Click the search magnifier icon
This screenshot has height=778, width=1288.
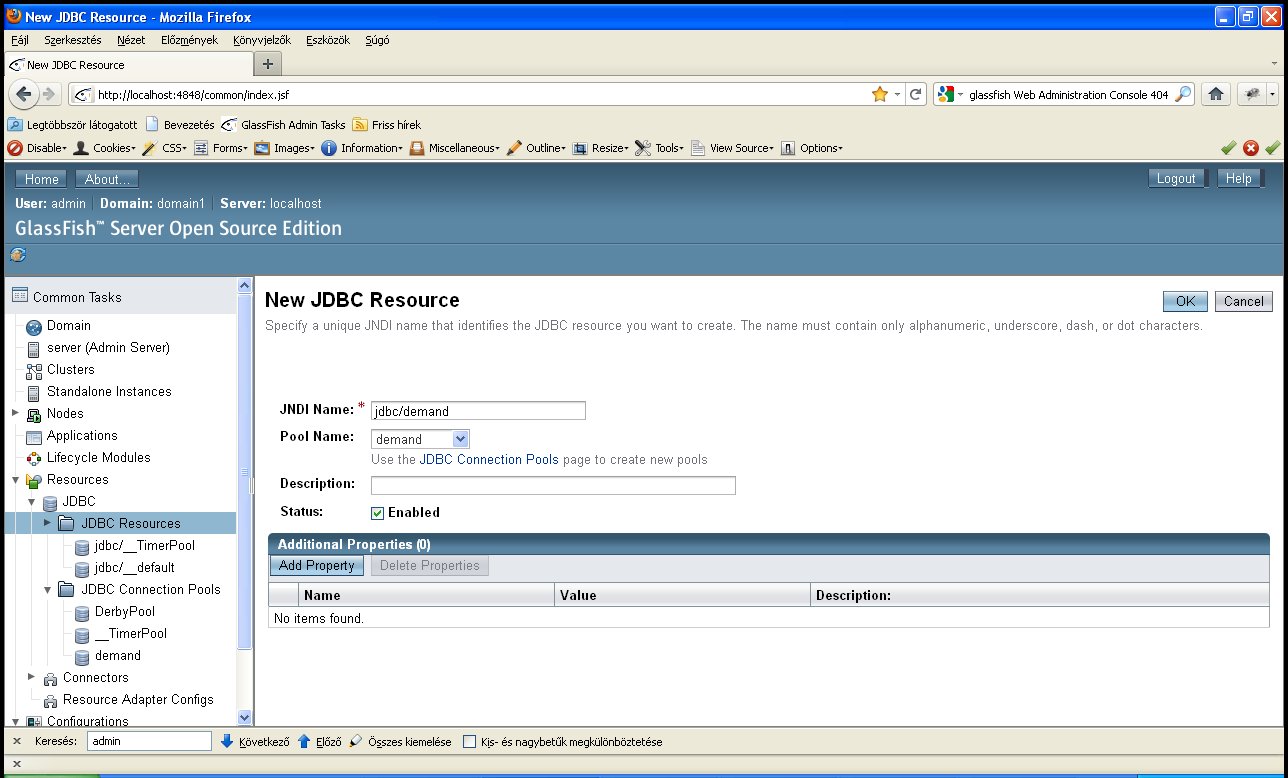tap(1183, 94)
